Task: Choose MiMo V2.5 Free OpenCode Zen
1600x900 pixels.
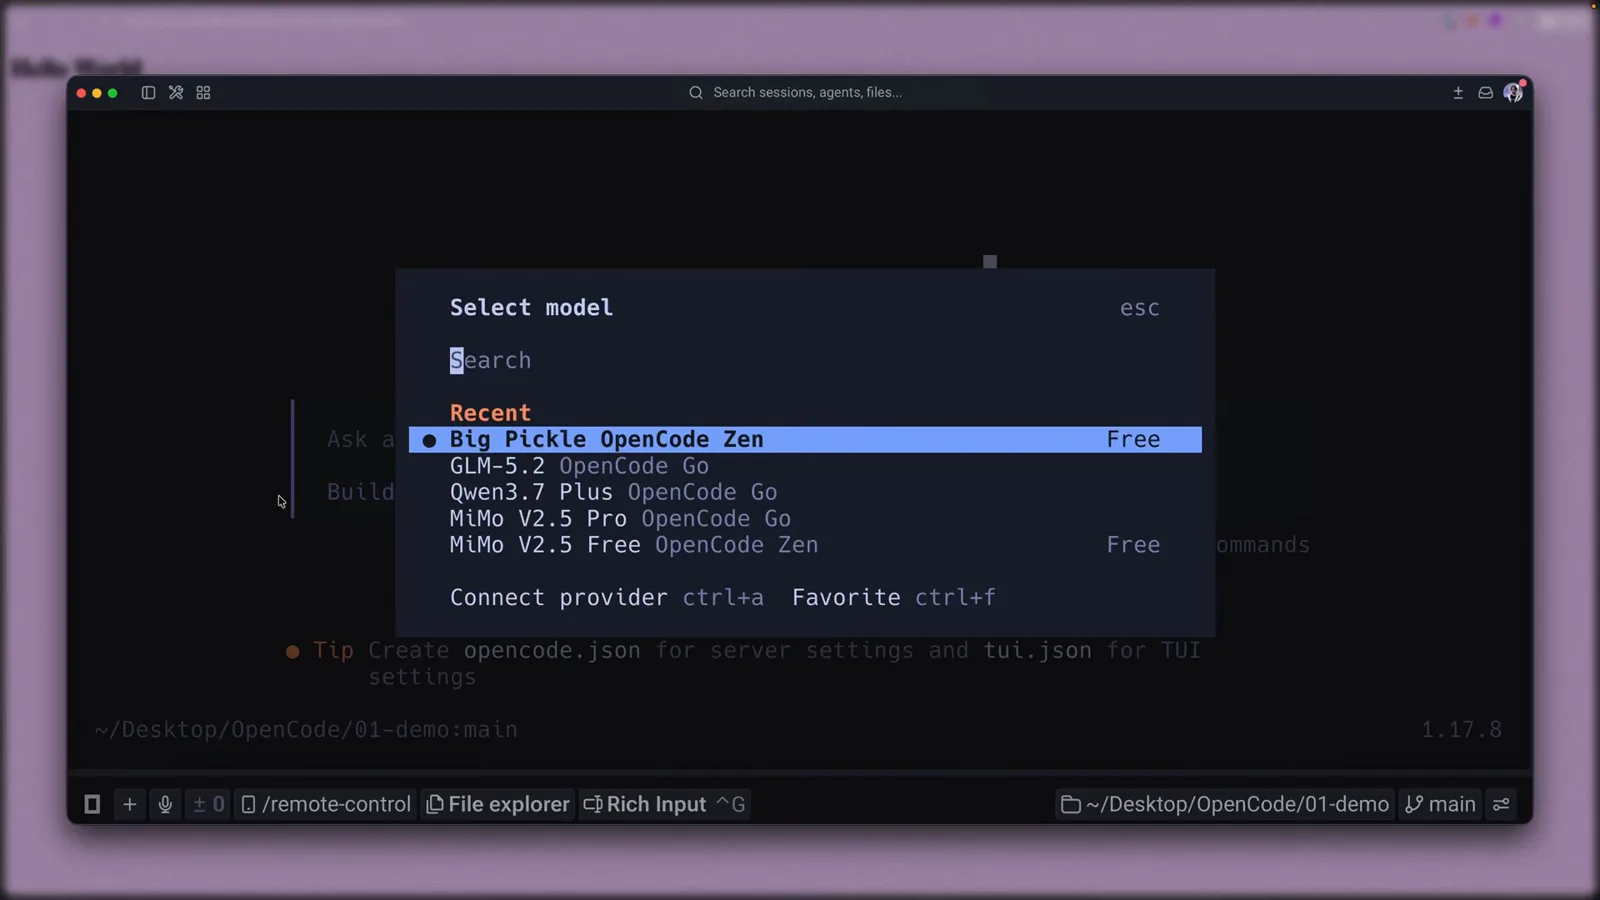Action: coord(805,545)
